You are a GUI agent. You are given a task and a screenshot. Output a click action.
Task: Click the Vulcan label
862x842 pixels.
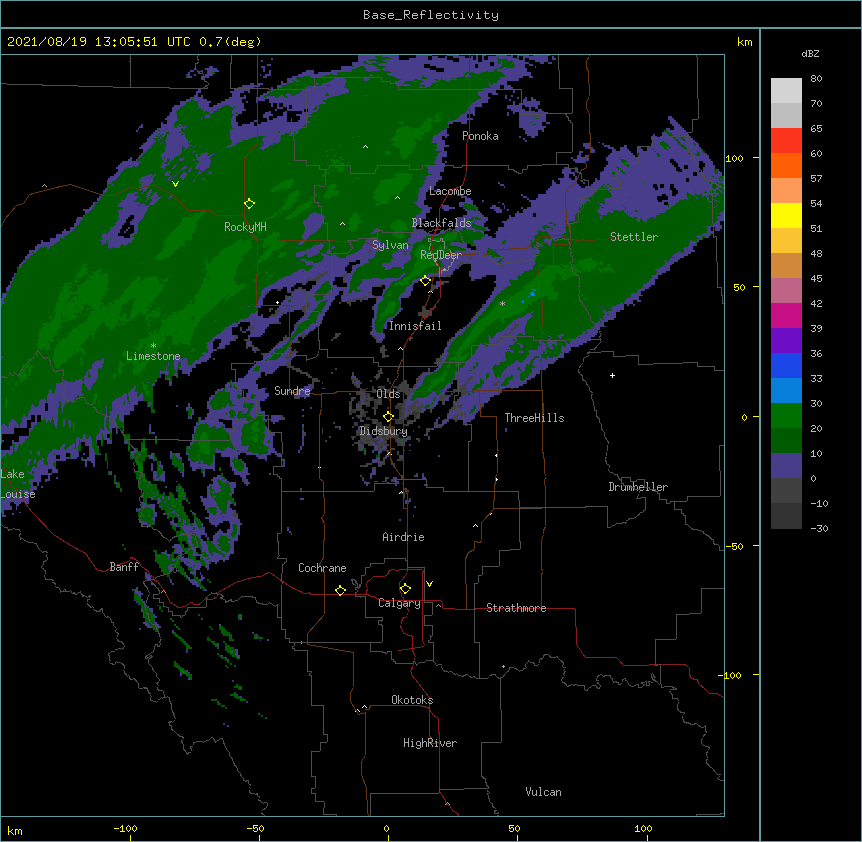pos(543,792)
